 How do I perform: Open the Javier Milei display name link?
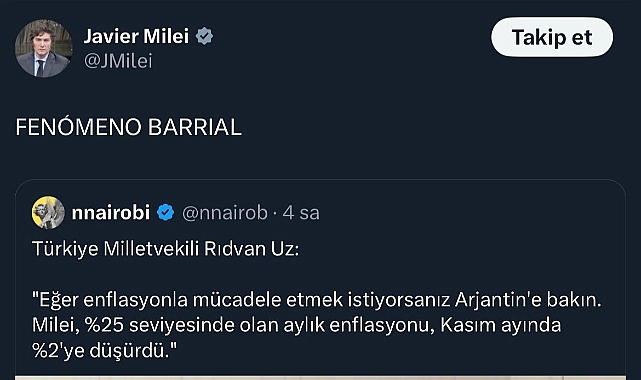click(136, 36)
